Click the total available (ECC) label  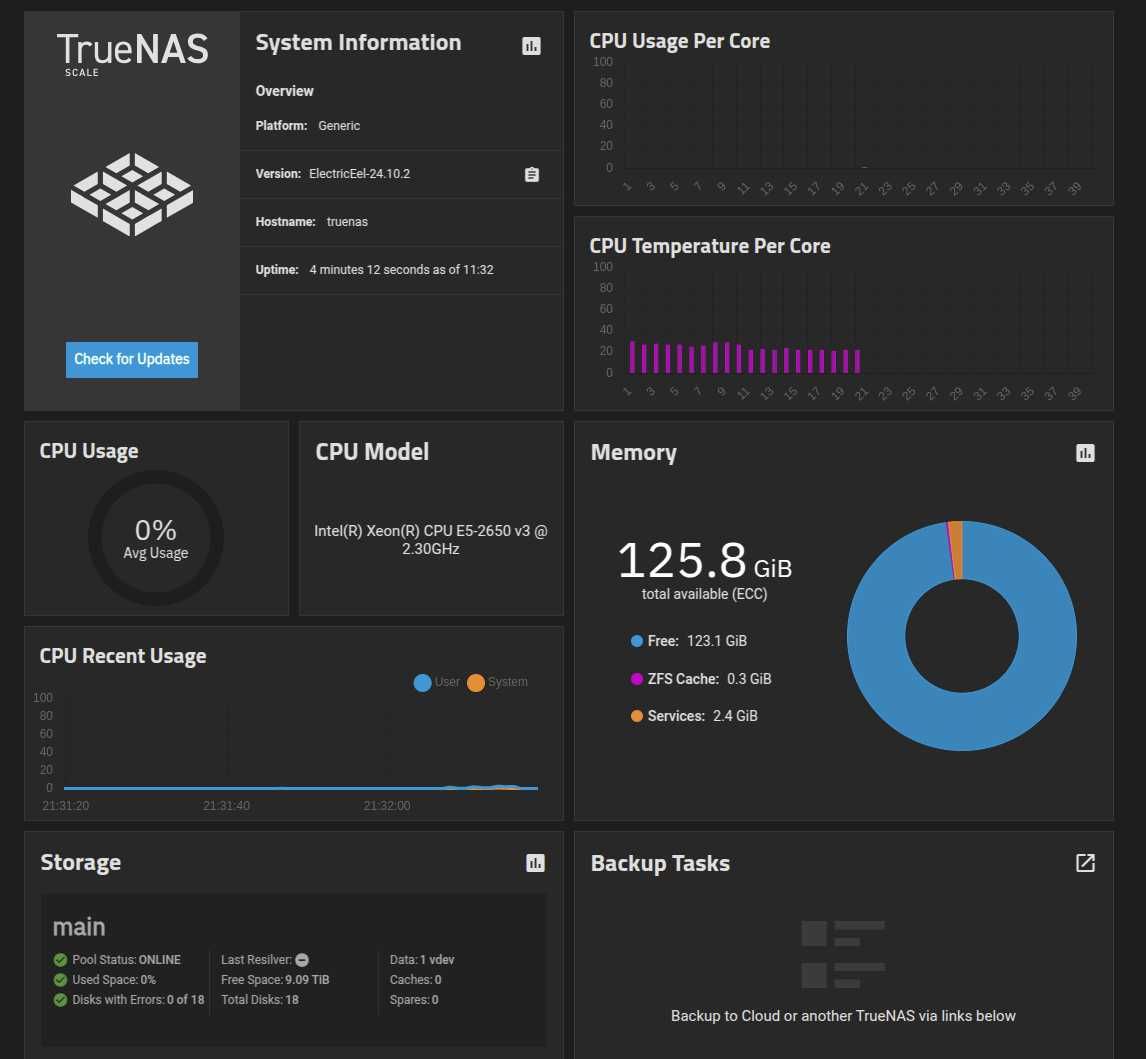click(x=705, y=594)
